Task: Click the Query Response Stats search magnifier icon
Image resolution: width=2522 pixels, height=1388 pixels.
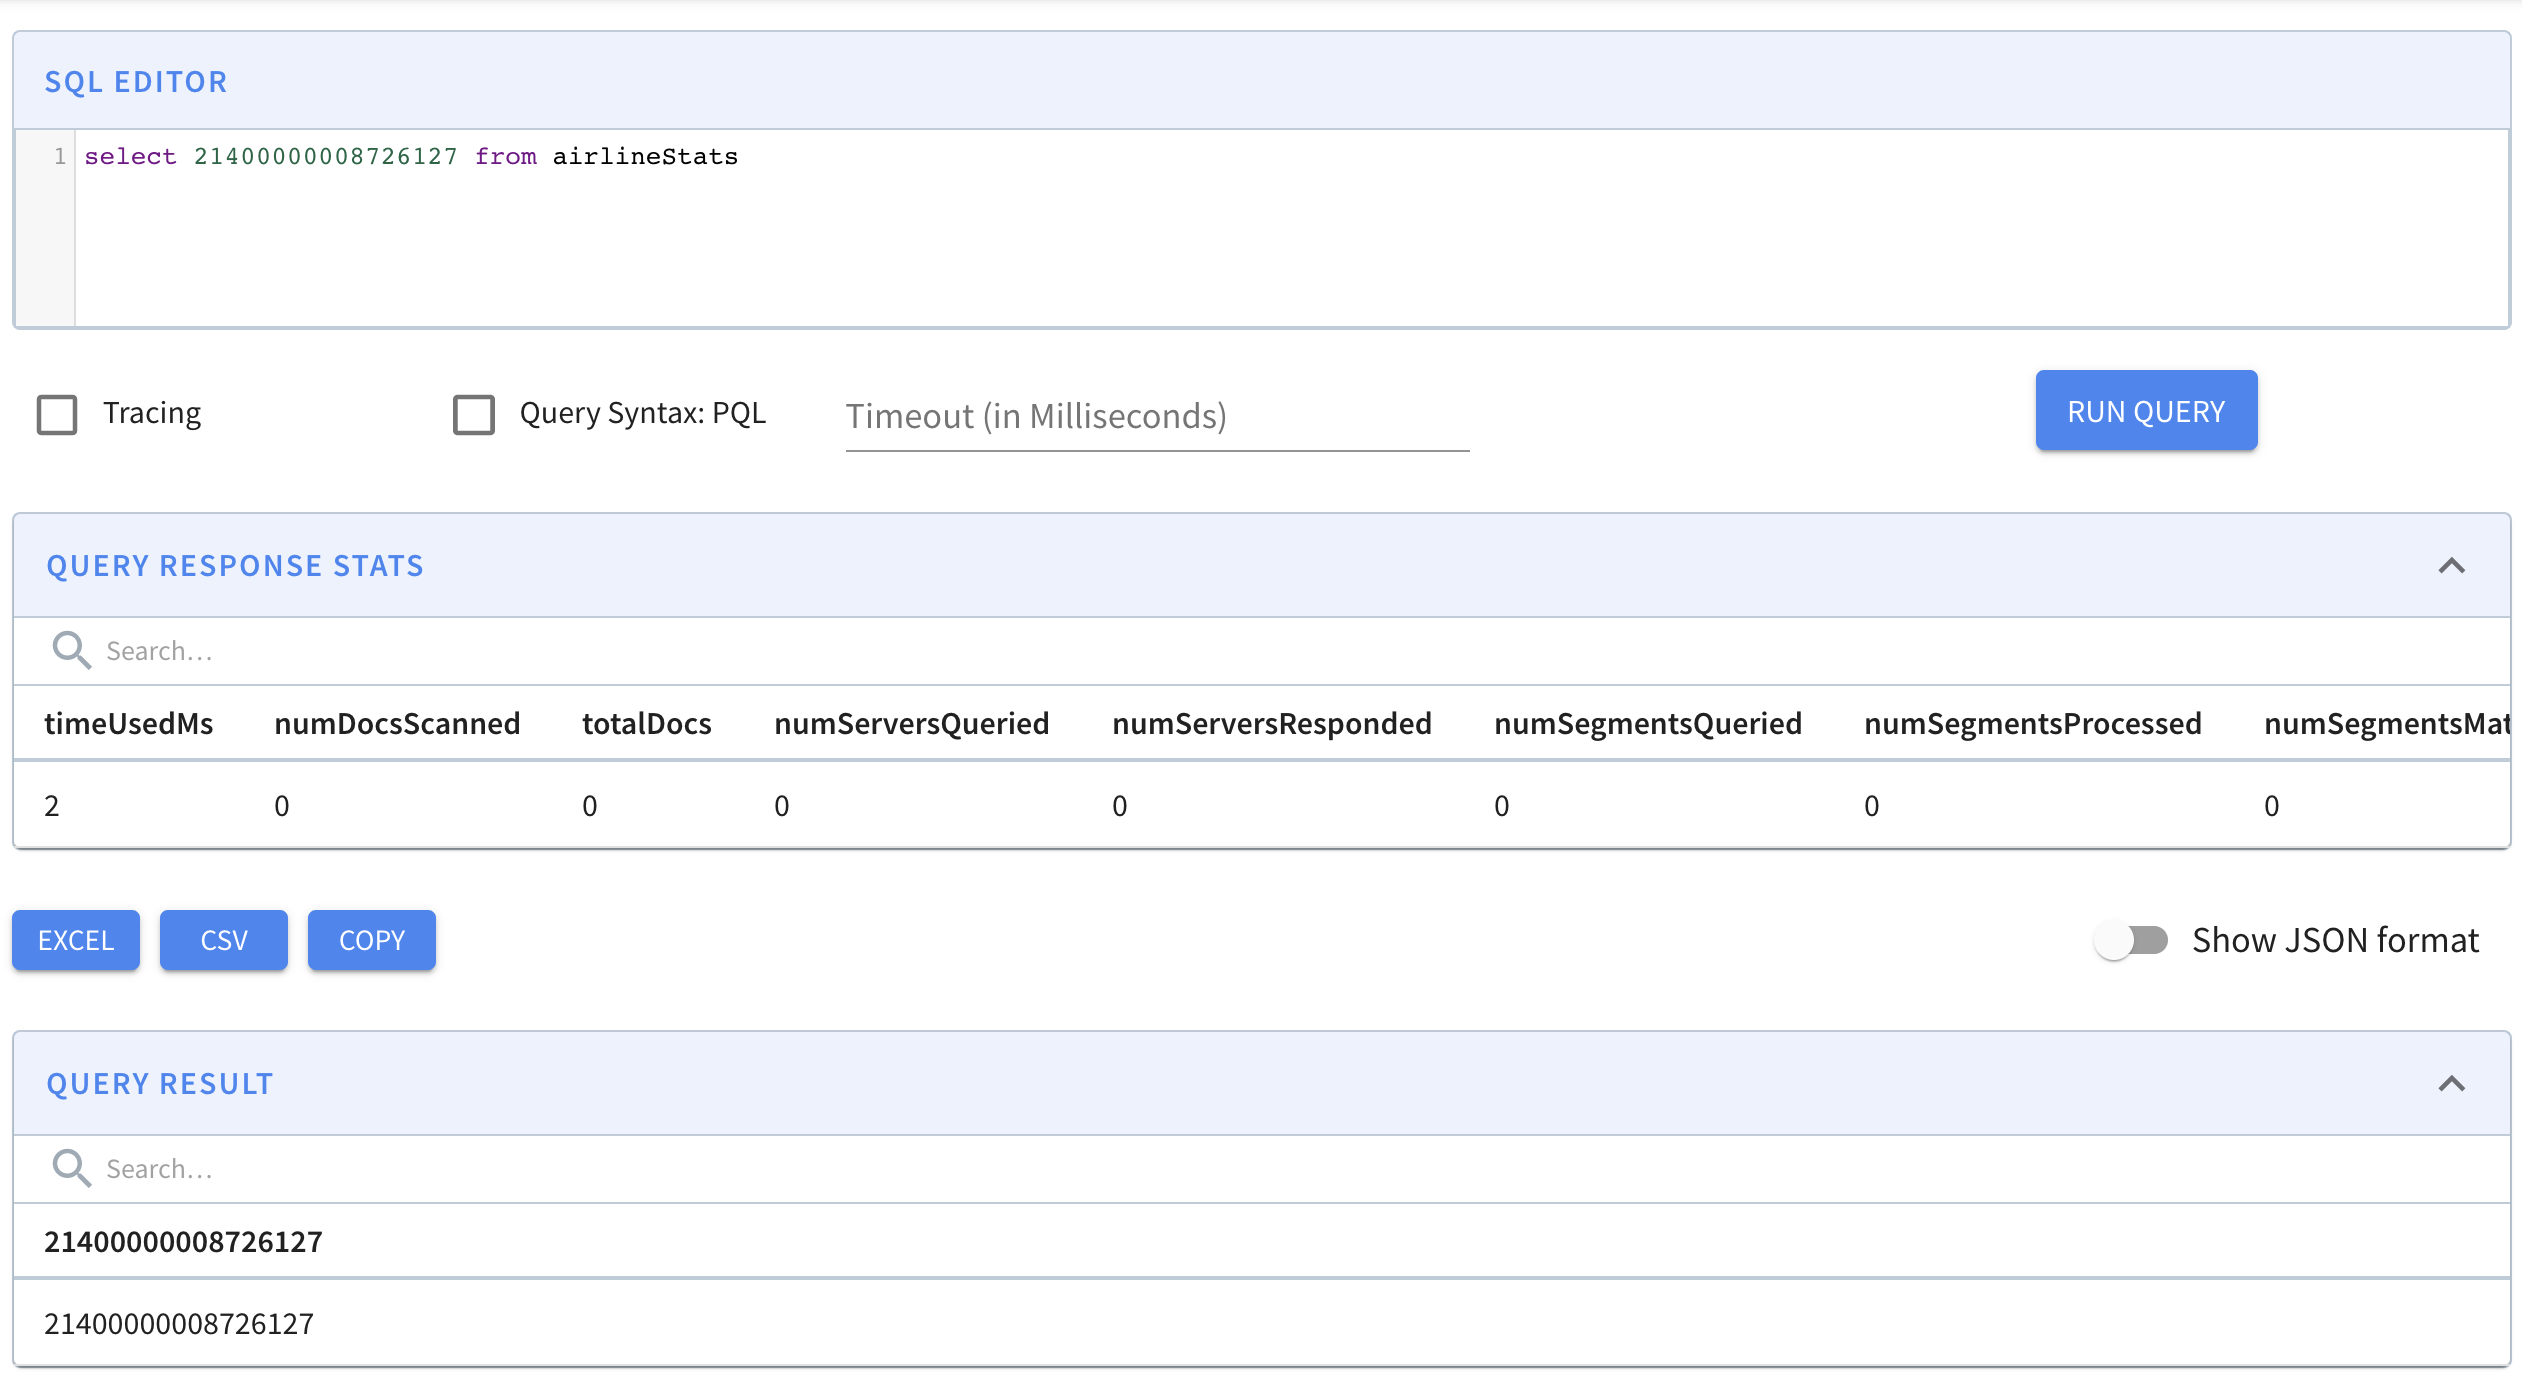Action: [x=71, y=650]
